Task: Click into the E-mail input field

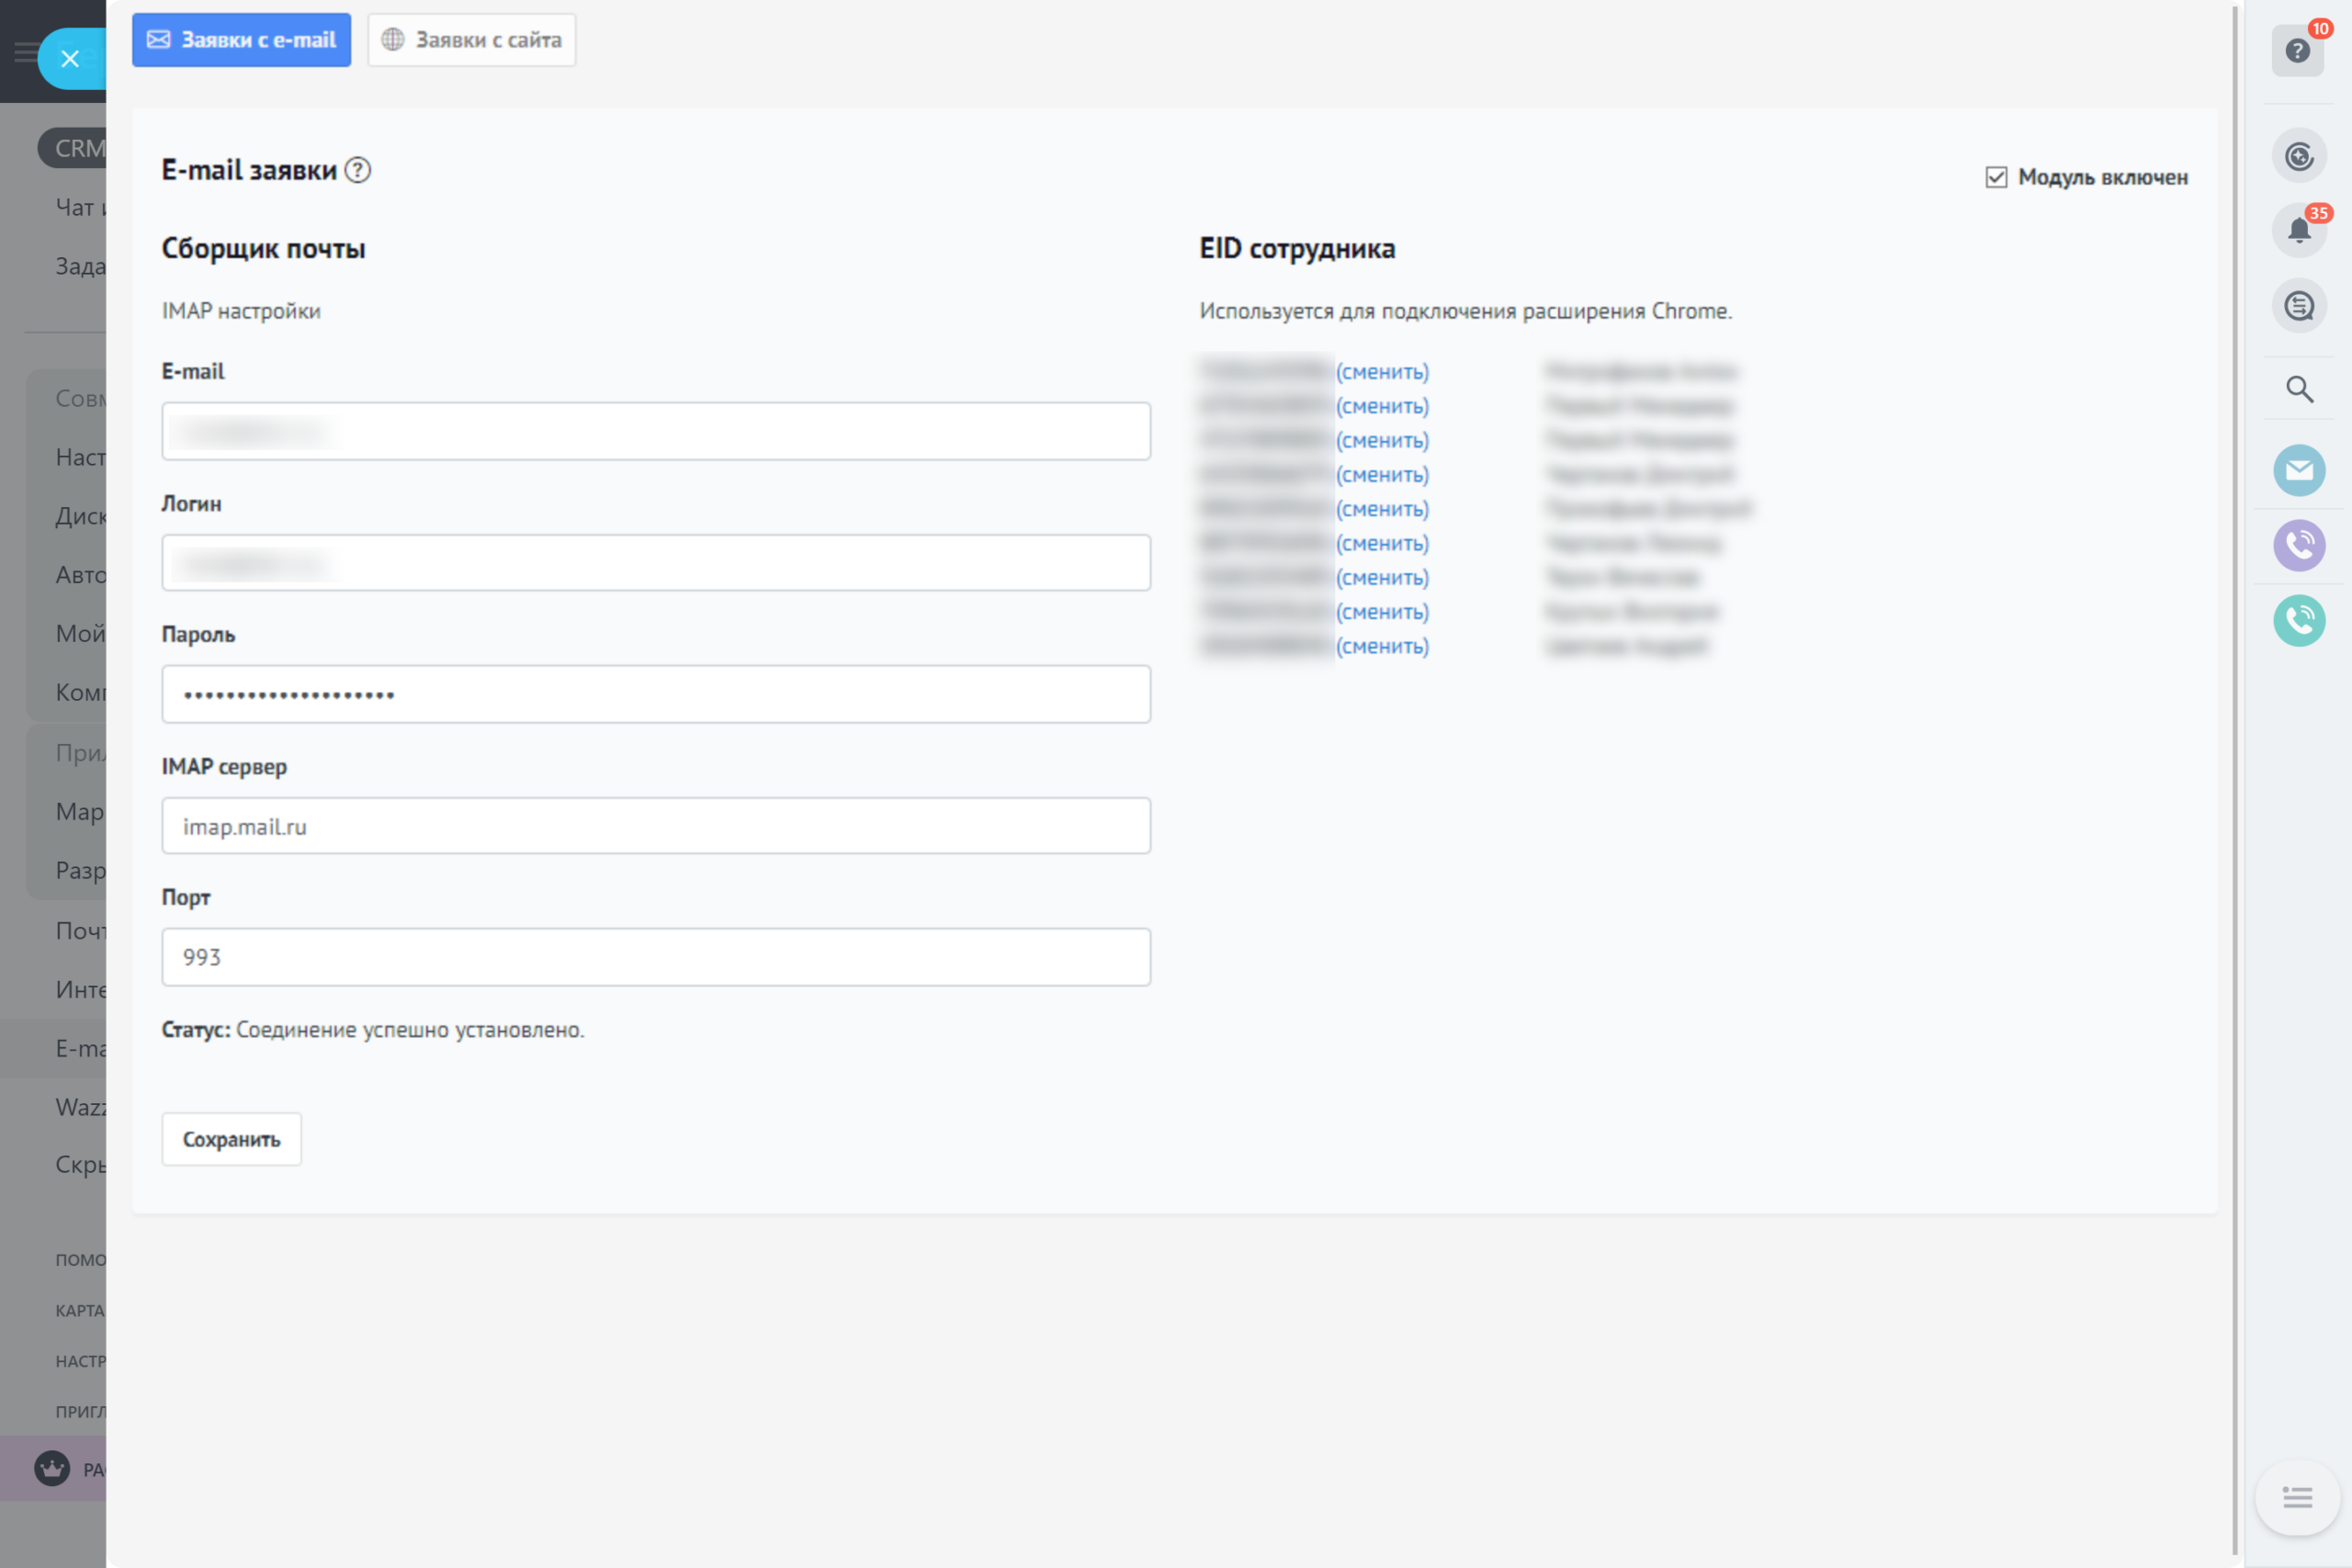Action: 656,431
